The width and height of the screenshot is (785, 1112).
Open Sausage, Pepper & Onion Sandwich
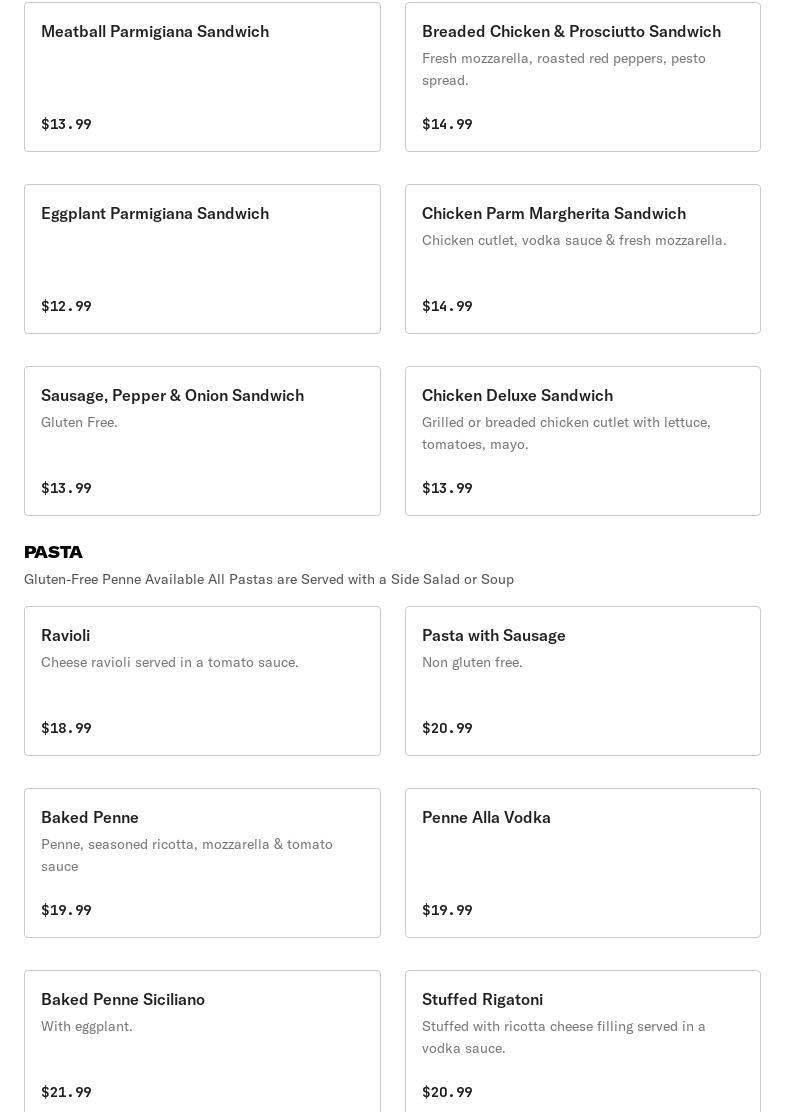click(202, 441)
